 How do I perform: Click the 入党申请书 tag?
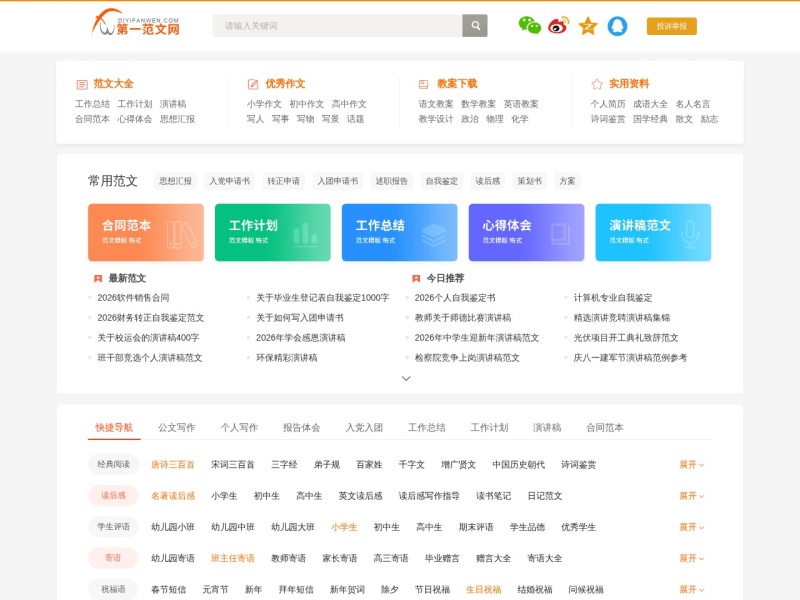230,181
